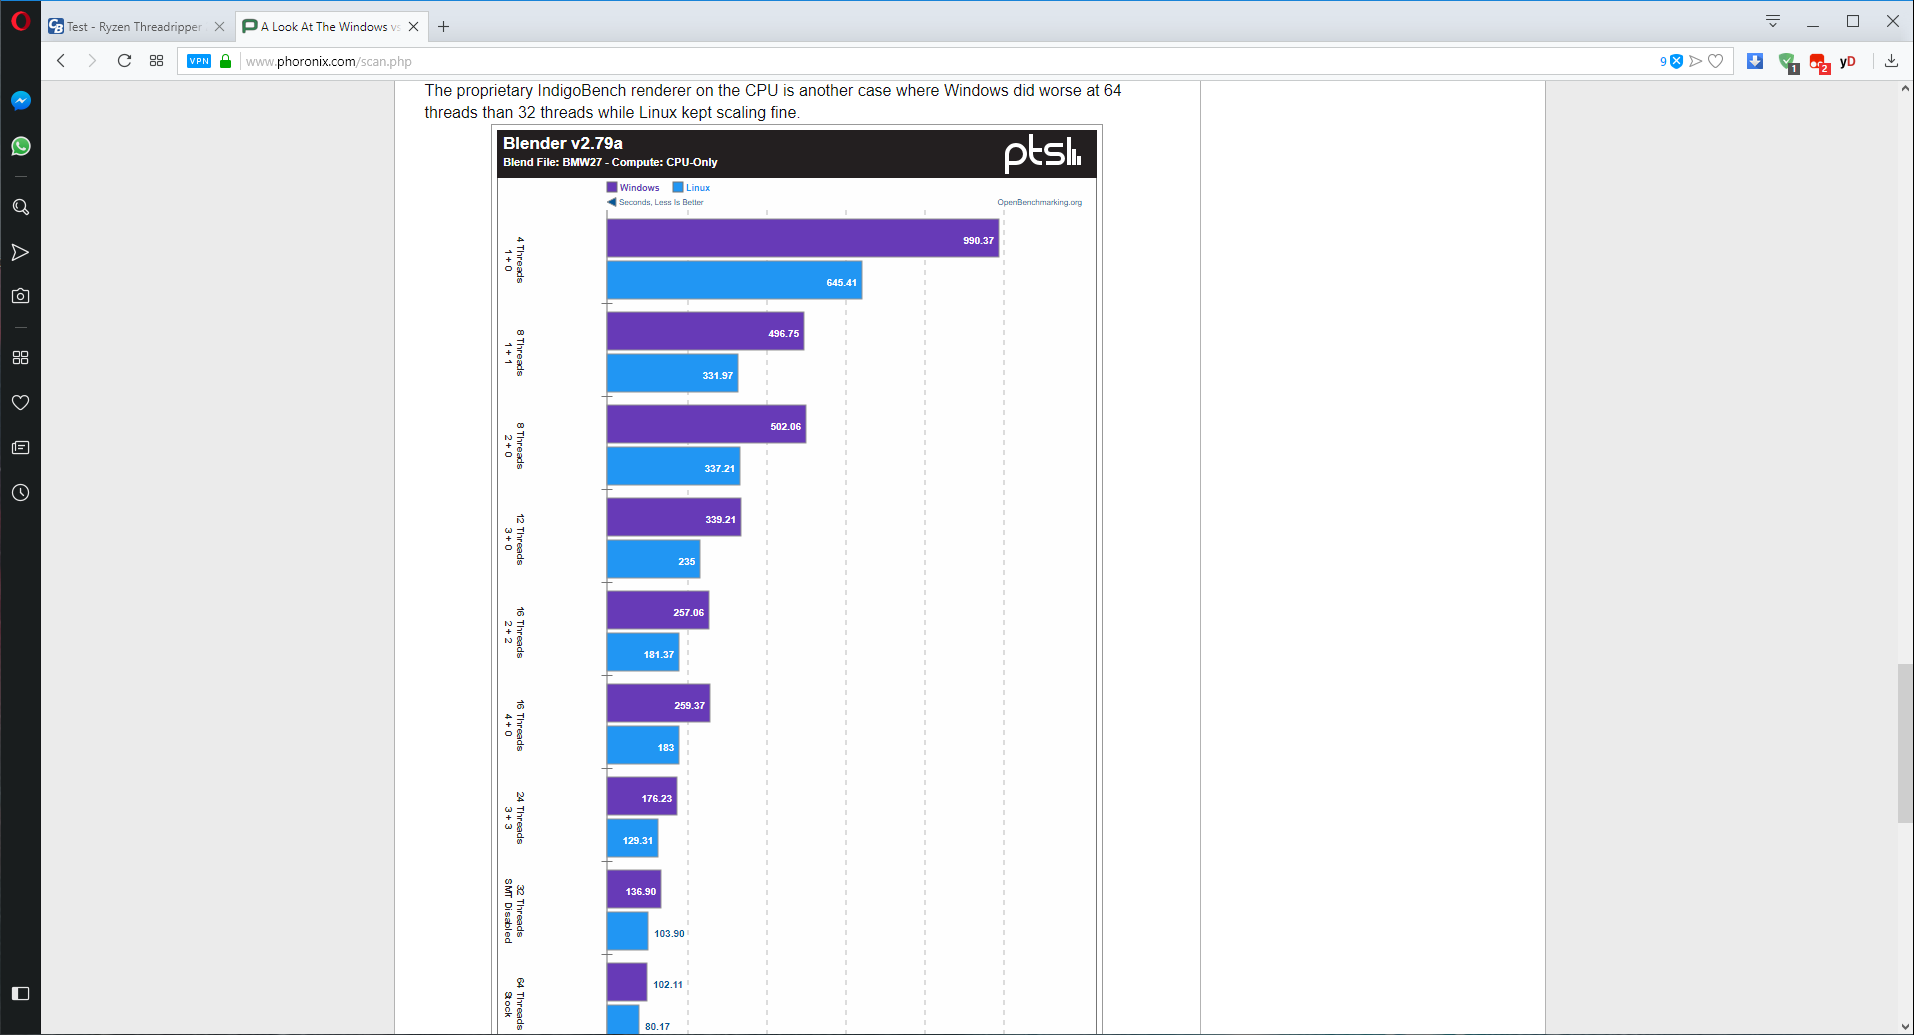Click the 181.37 Linux bar value

point(658,655)
